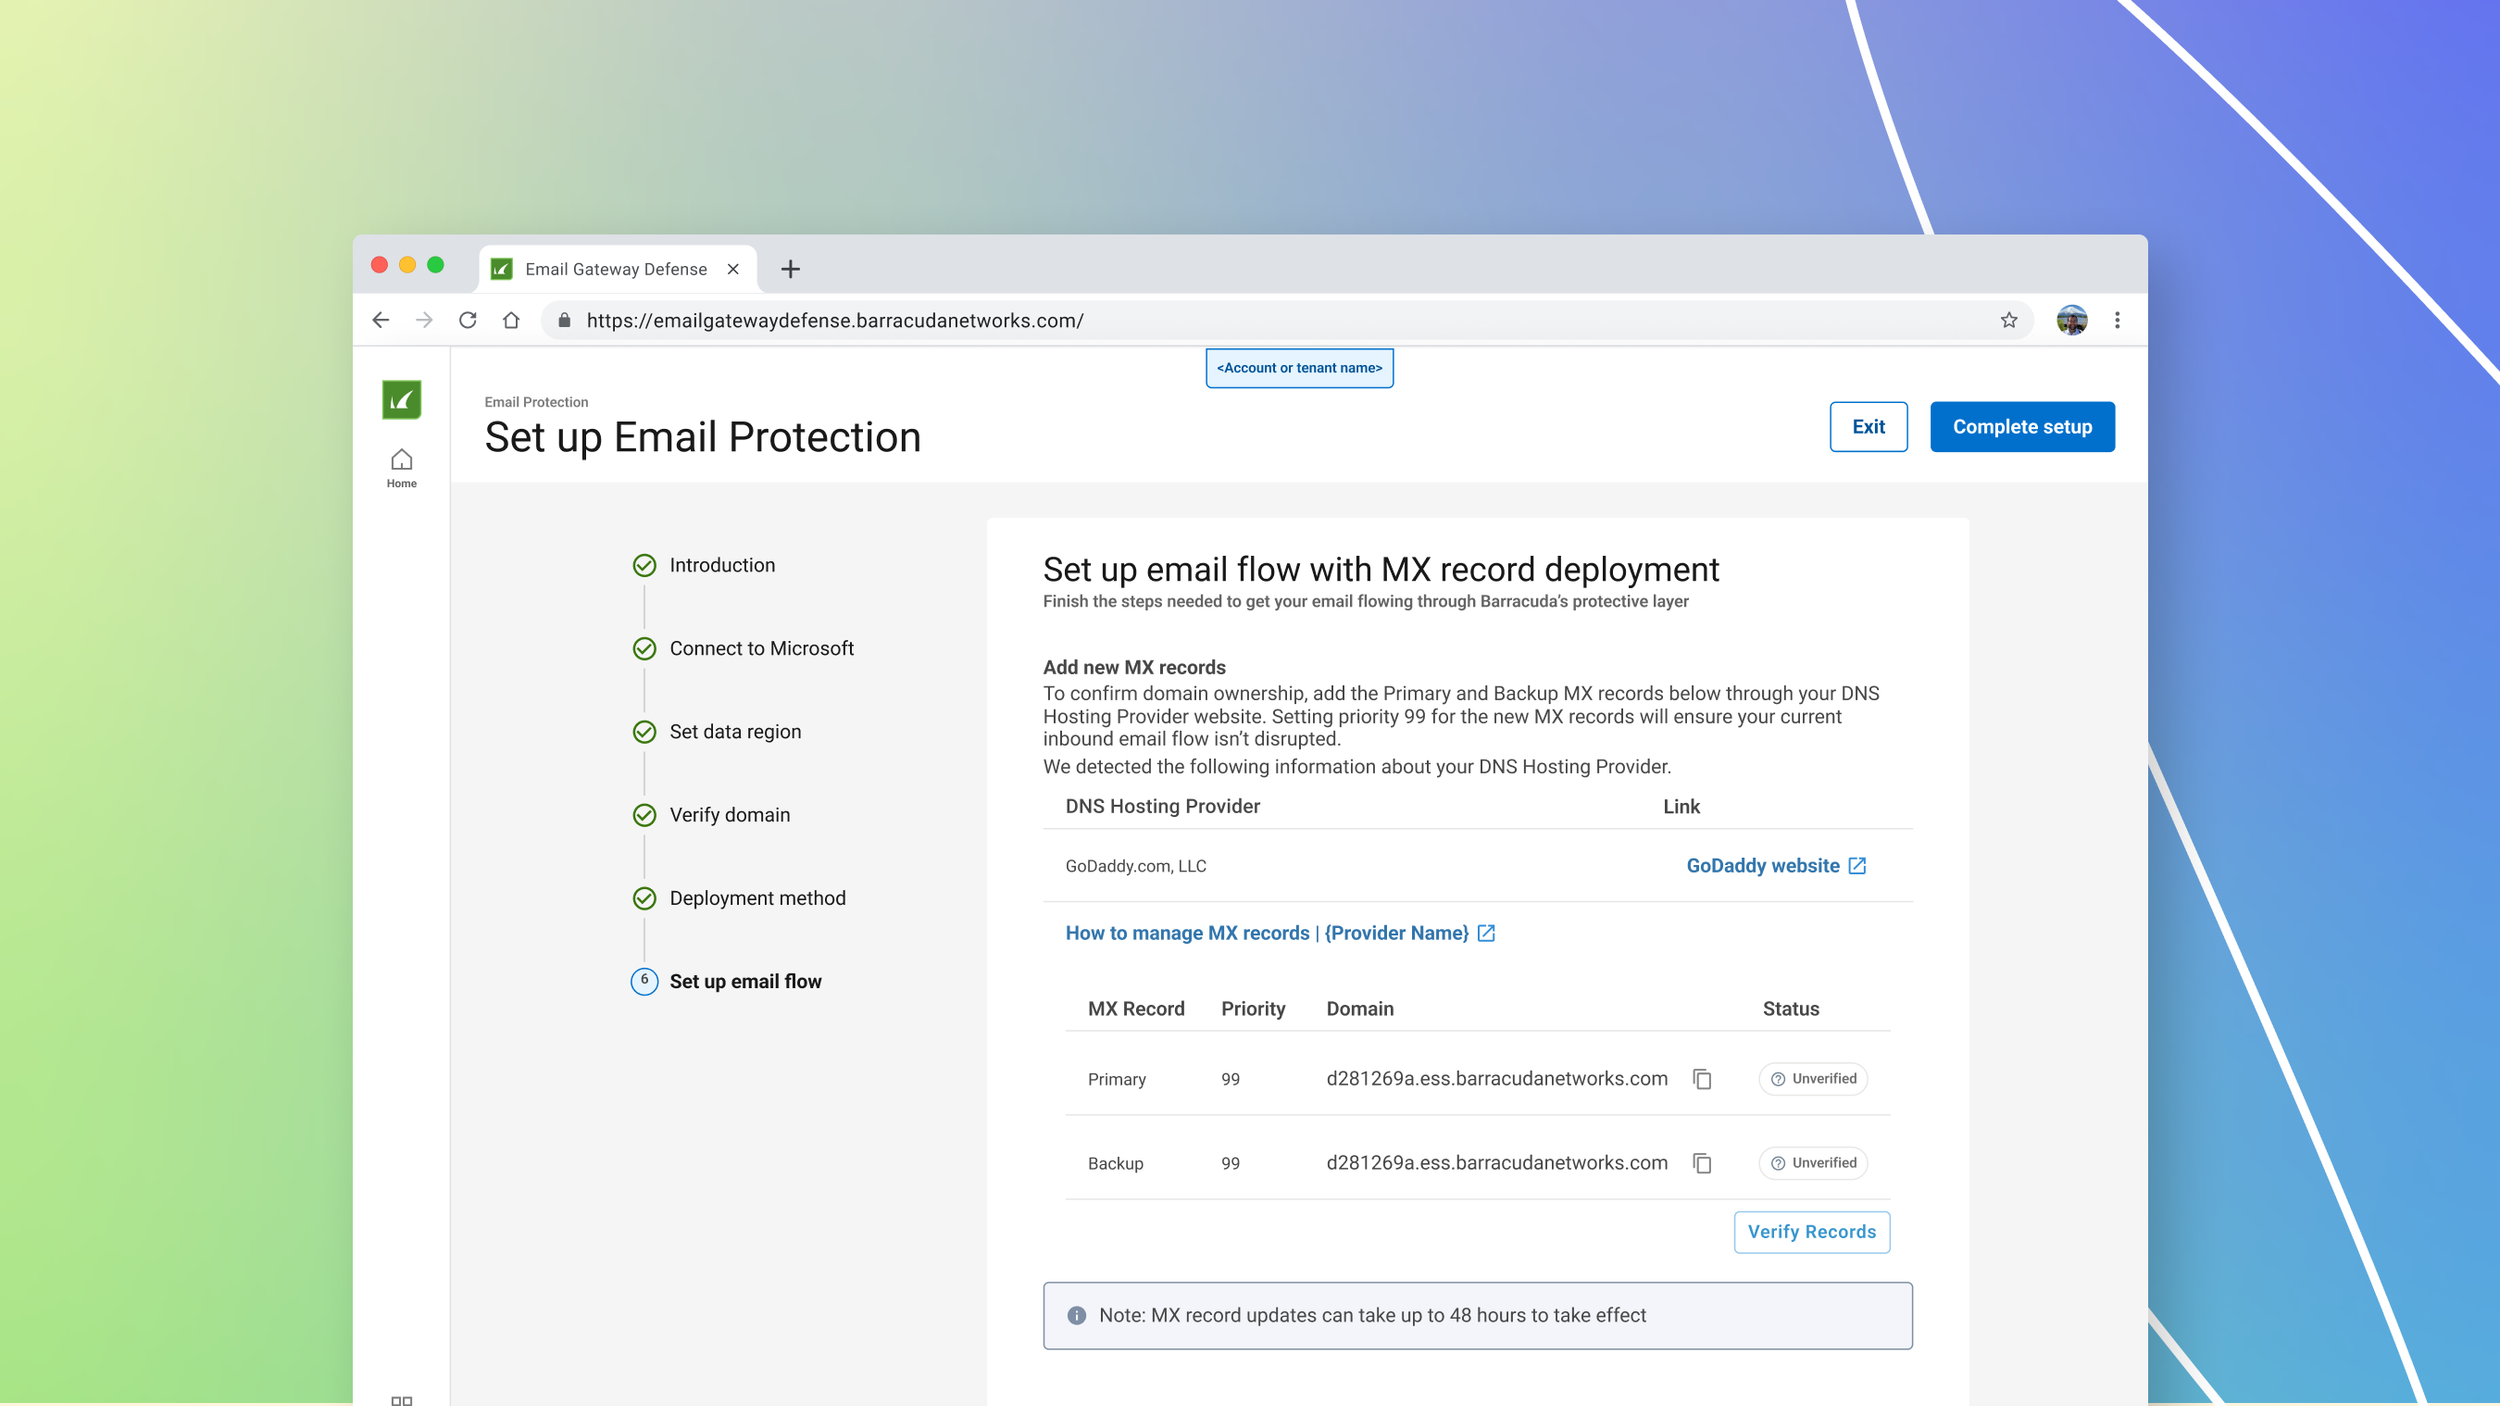Select the Email Gateway Defense tab
The height and width of the screenshot is (1406, 2500).
(615, 269)
